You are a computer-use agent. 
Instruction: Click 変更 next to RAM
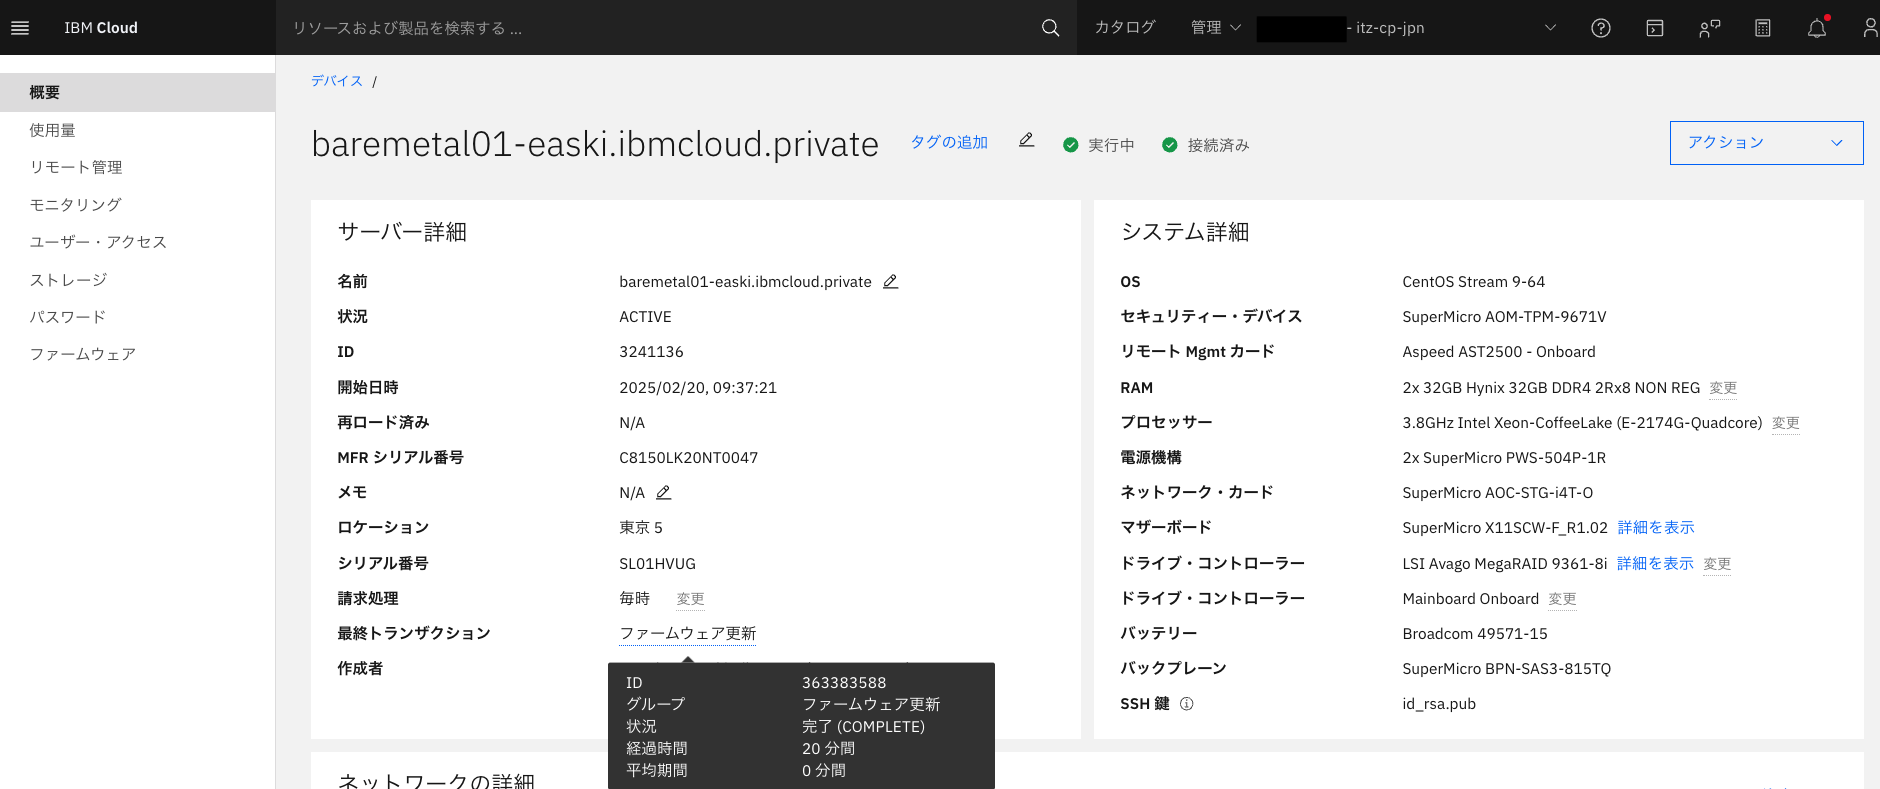tap(1723, 388)
